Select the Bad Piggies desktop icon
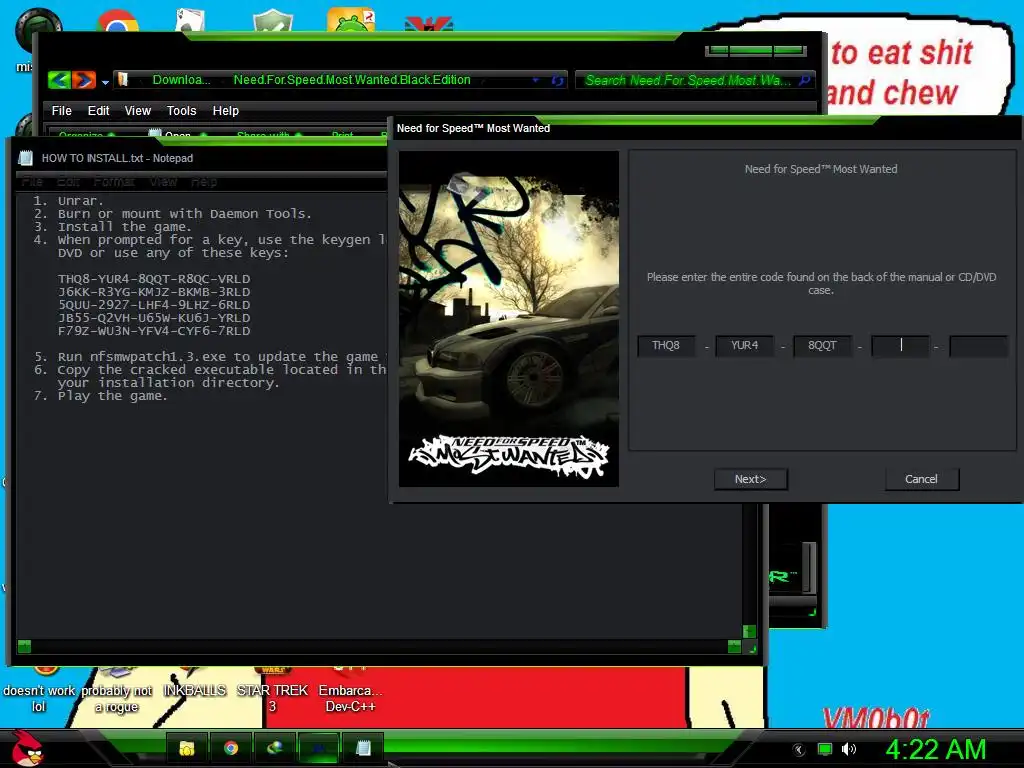The image size is (1024, 768). pyautogui.click(x=351, y=20)
